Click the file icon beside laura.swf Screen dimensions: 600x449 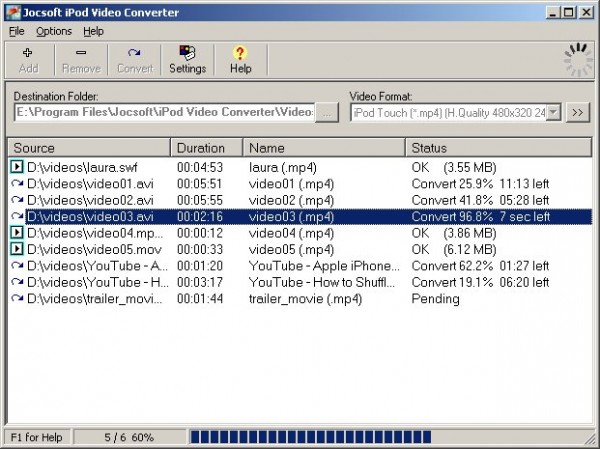[17, 166]
